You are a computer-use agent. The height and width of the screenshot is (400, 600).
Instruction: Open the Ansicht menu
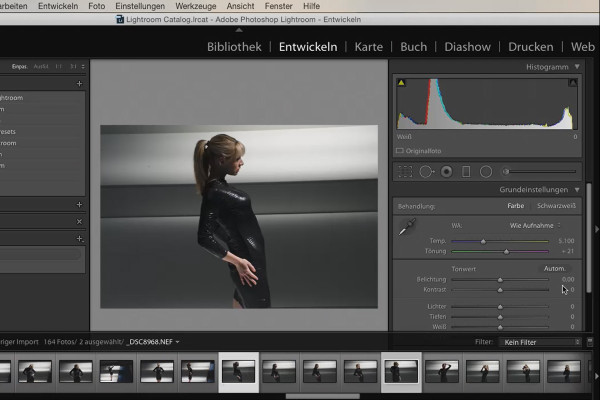(x=240, y=6)
